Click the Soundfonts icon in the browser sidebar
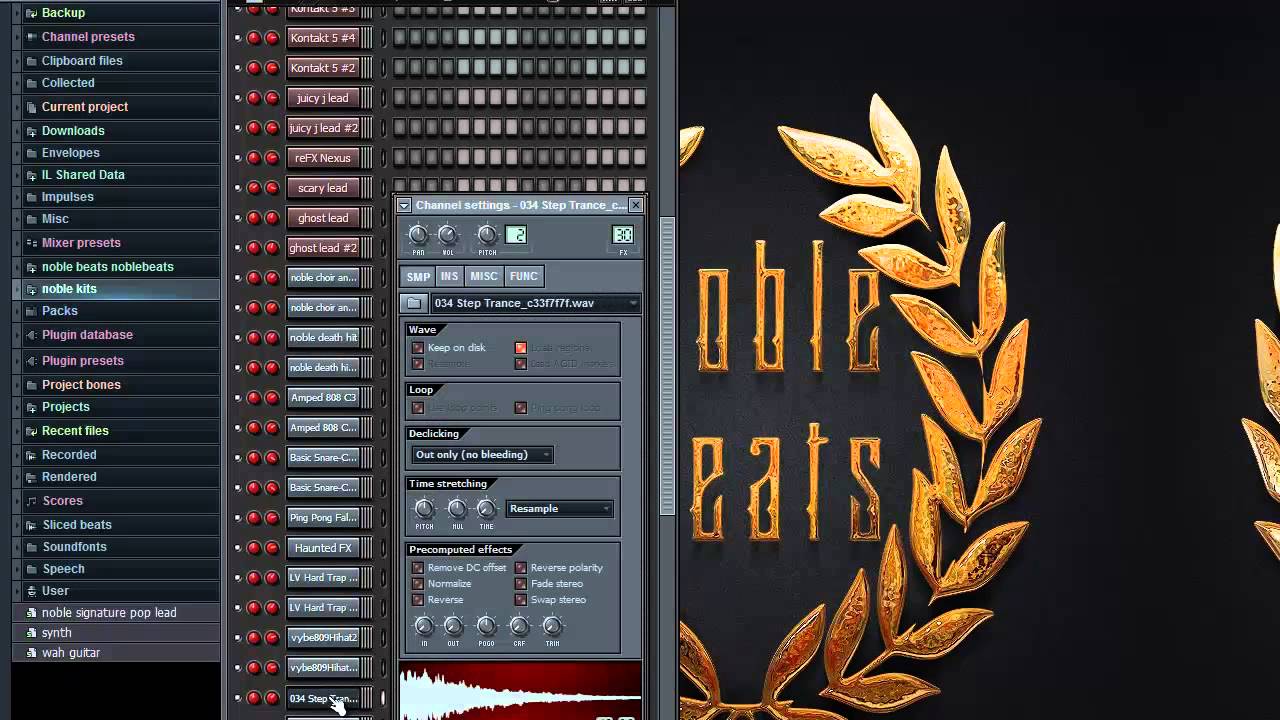Screen dimensions: 1280x720 [31, 547]
